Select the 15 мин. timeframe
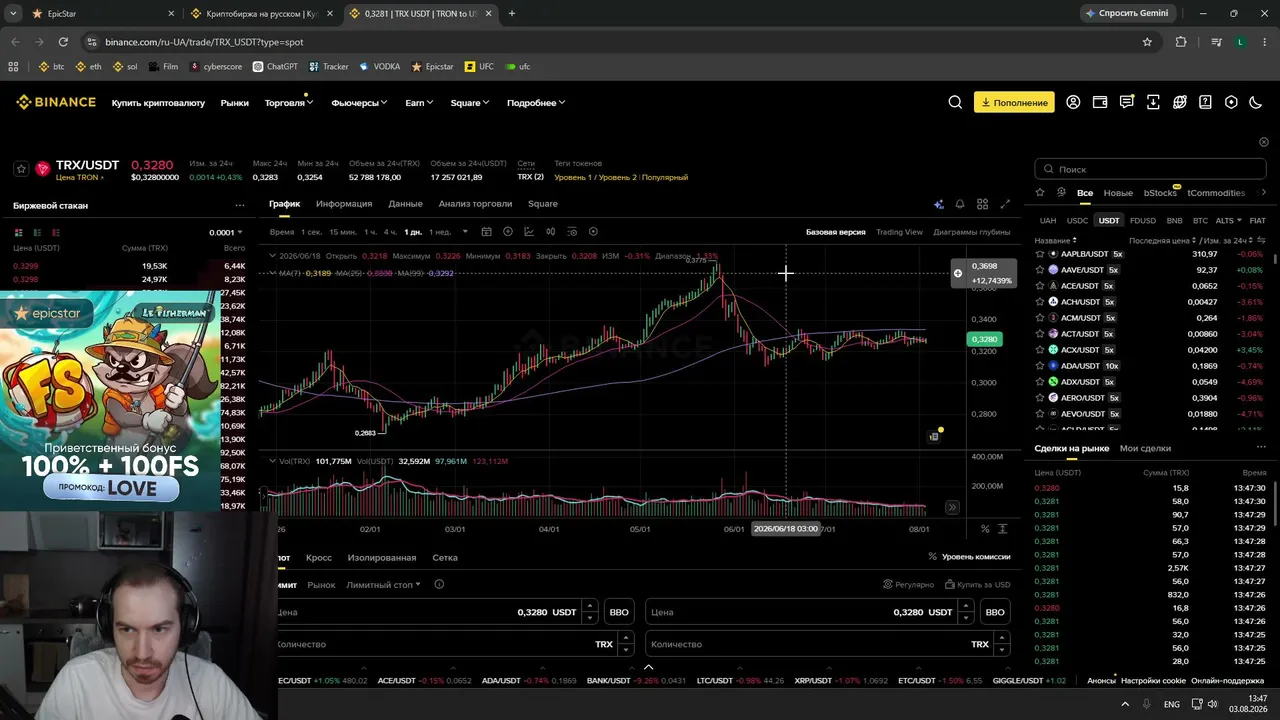This screenshot has width=1280, height=720. click(343, 232)
